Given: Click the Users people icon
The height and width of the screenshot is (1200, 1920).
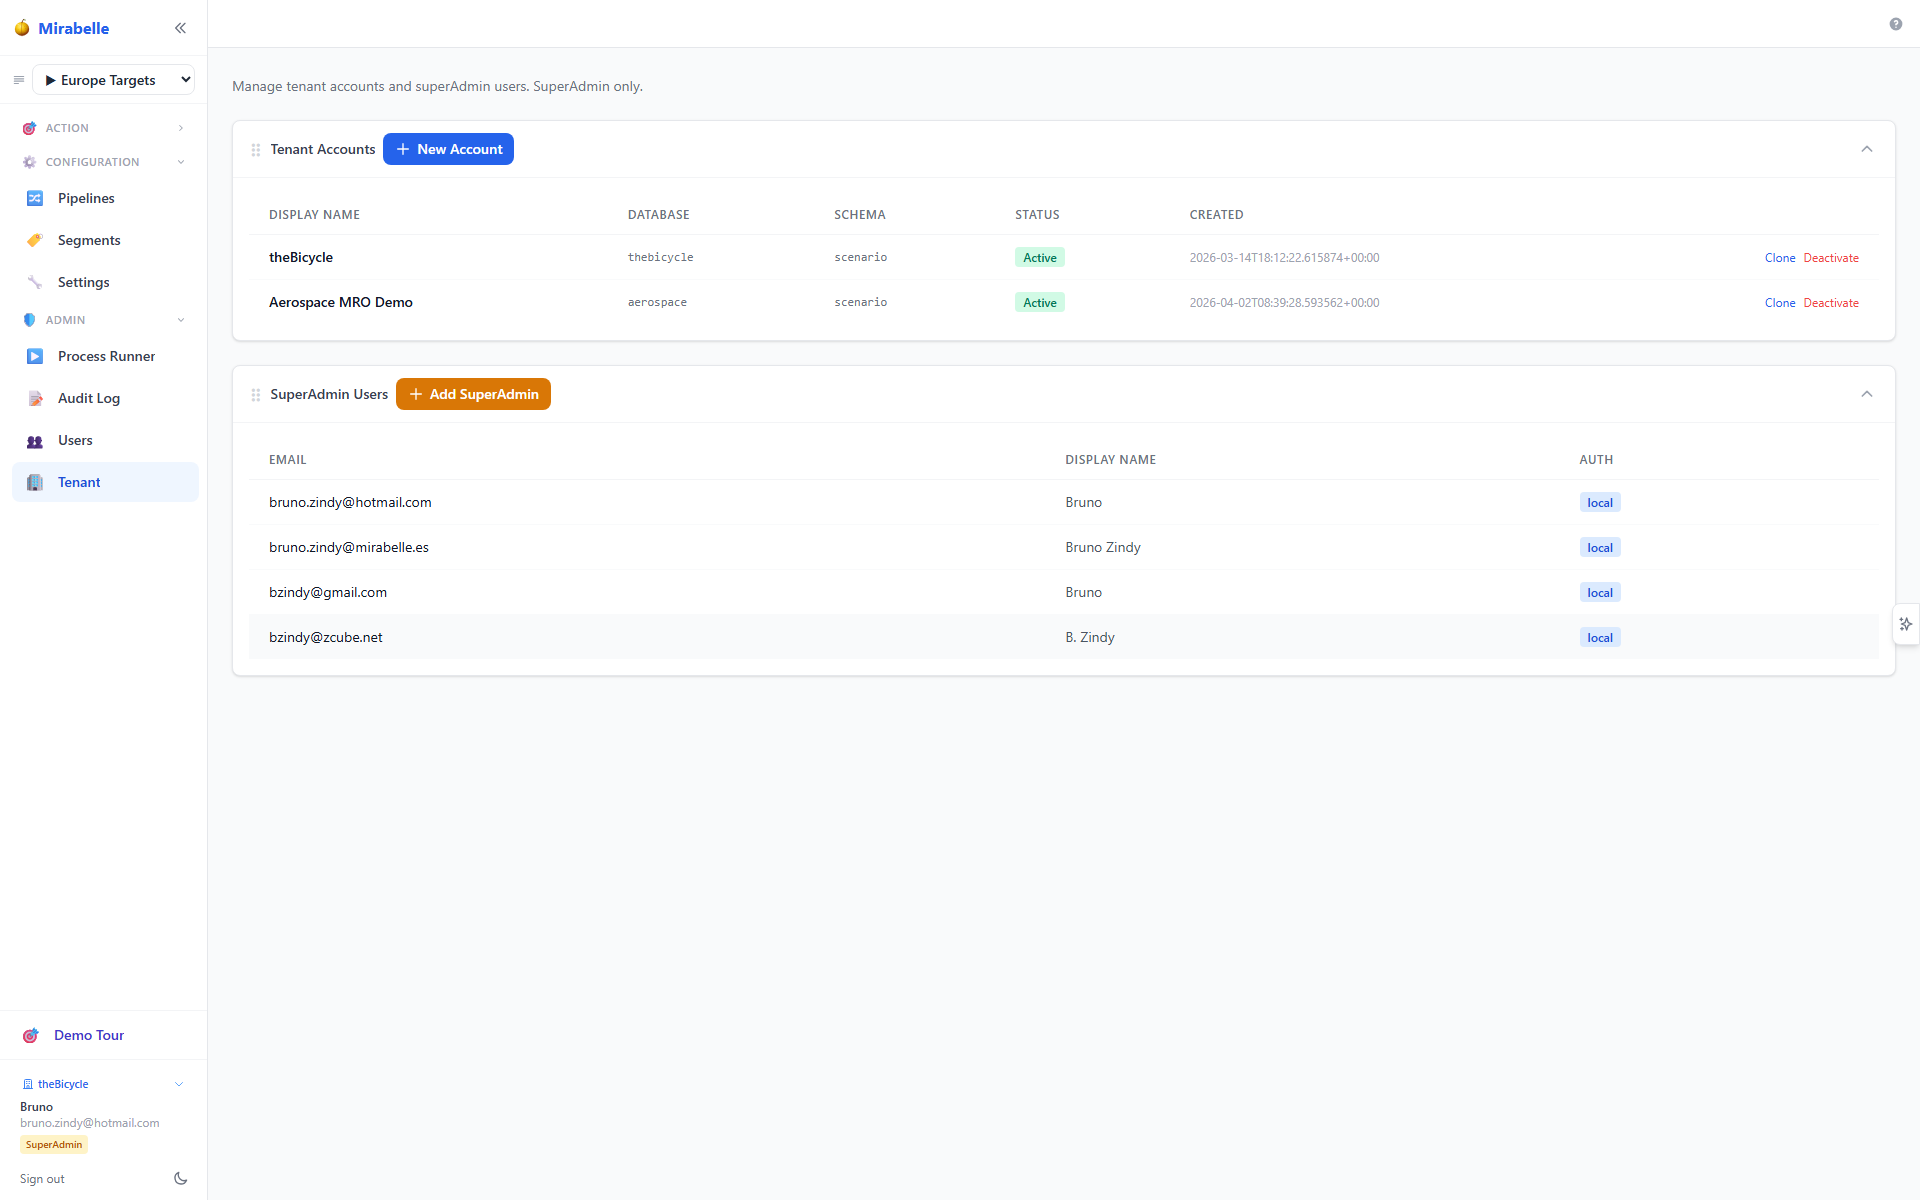Looking at the screenshot, I should (35, 441).
